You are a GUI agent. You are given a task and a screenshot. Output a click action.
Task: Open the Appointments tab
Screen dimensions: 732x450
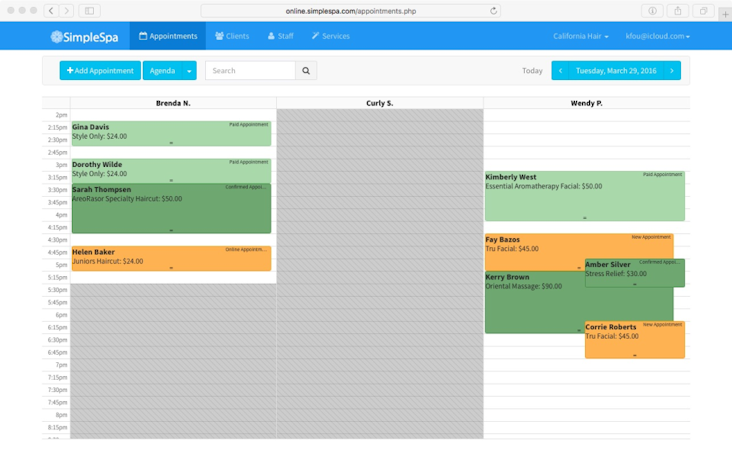tap(168, 36)
